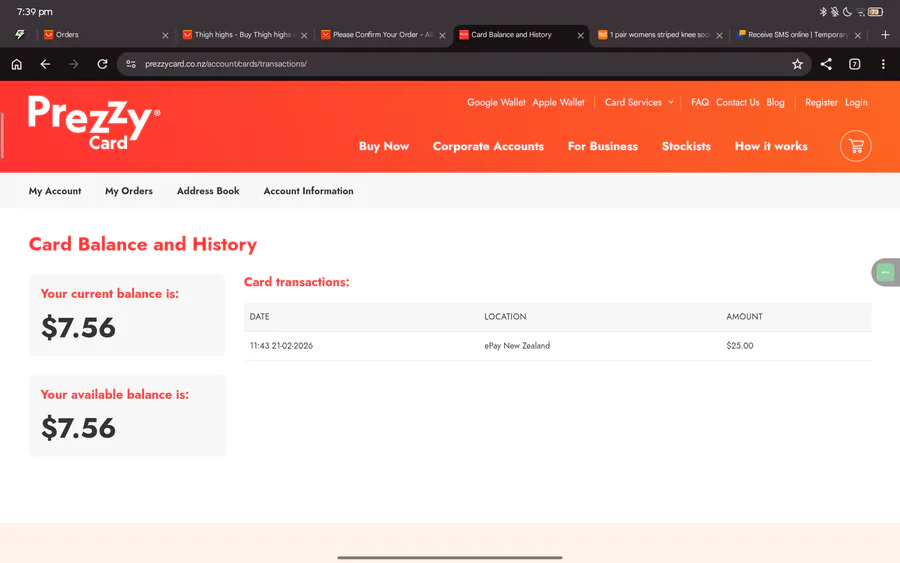Viewport: 900px width, 563px height.
Task: Go back with the browser back arrow
Action: click(45, 64)
